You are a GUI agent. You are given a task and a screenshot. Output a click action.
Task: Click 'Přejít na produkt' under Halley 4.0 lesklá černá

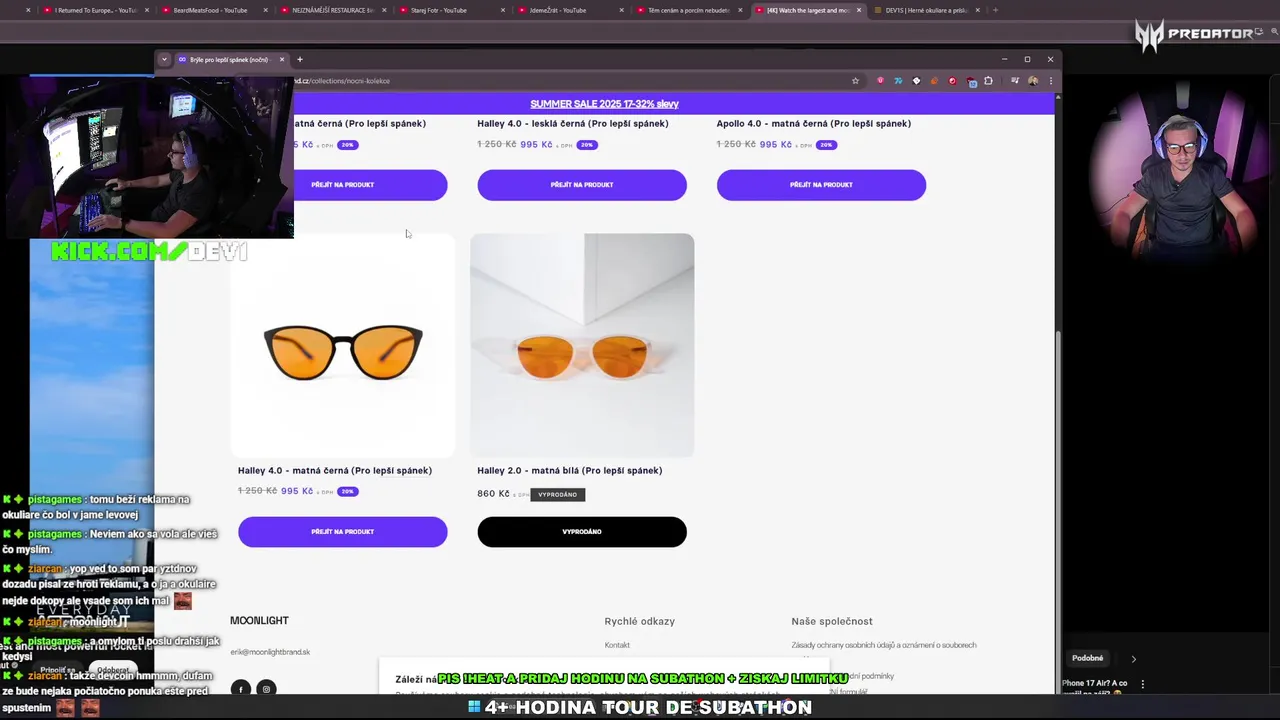pos(582,185)
